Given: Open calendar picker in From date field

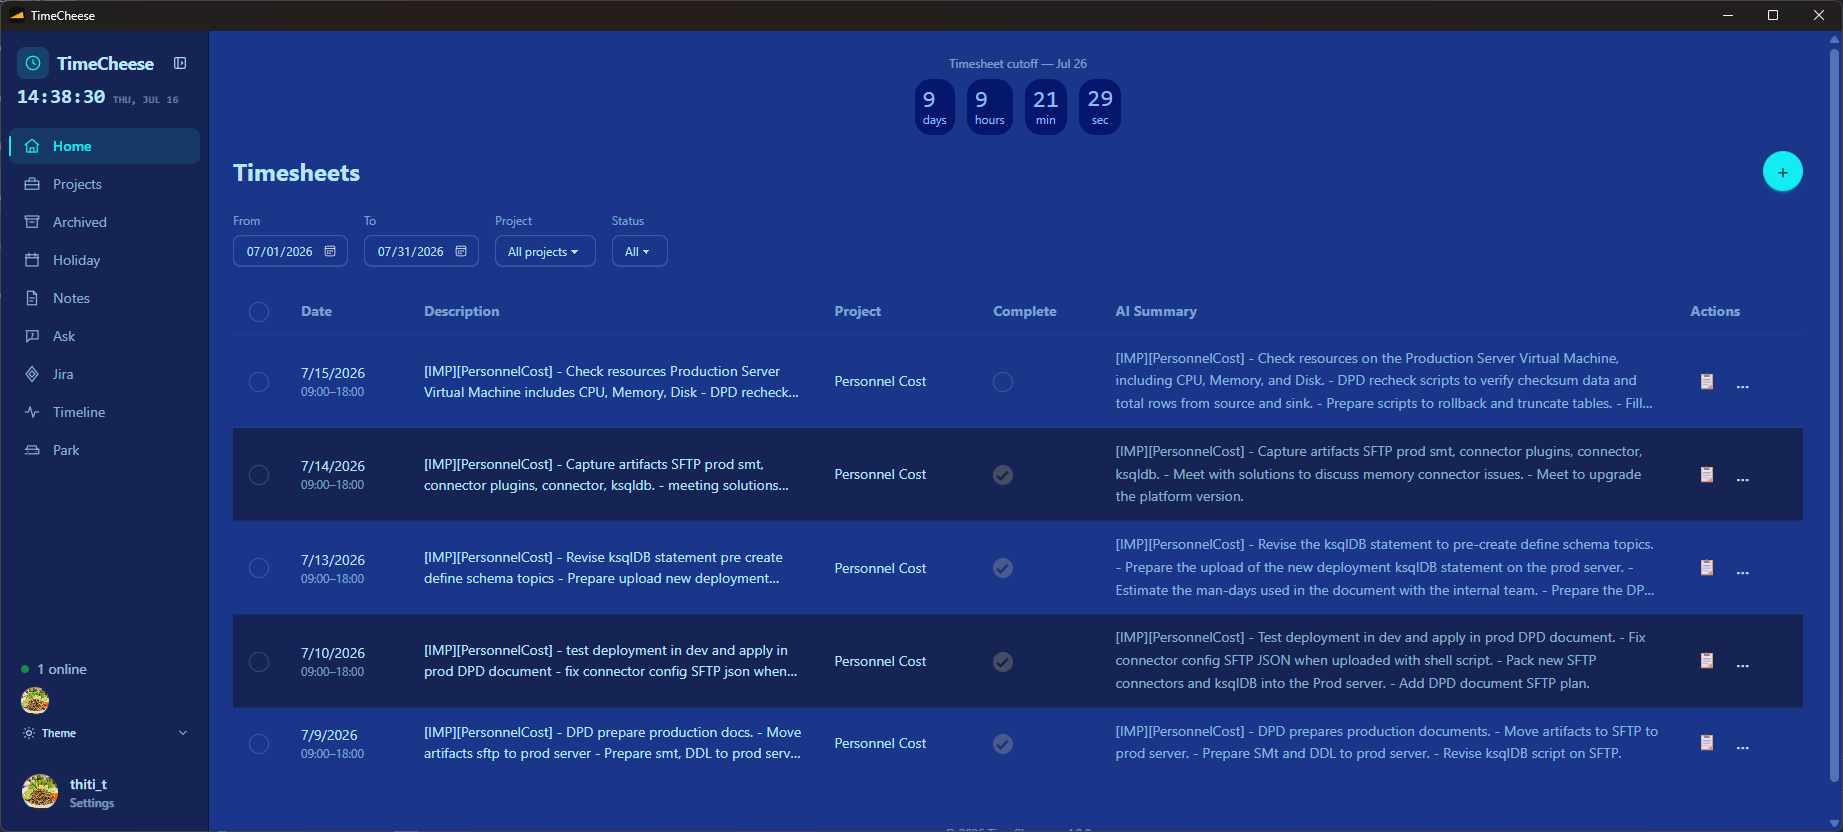Looking at the screenshot, I should point(330,251).
